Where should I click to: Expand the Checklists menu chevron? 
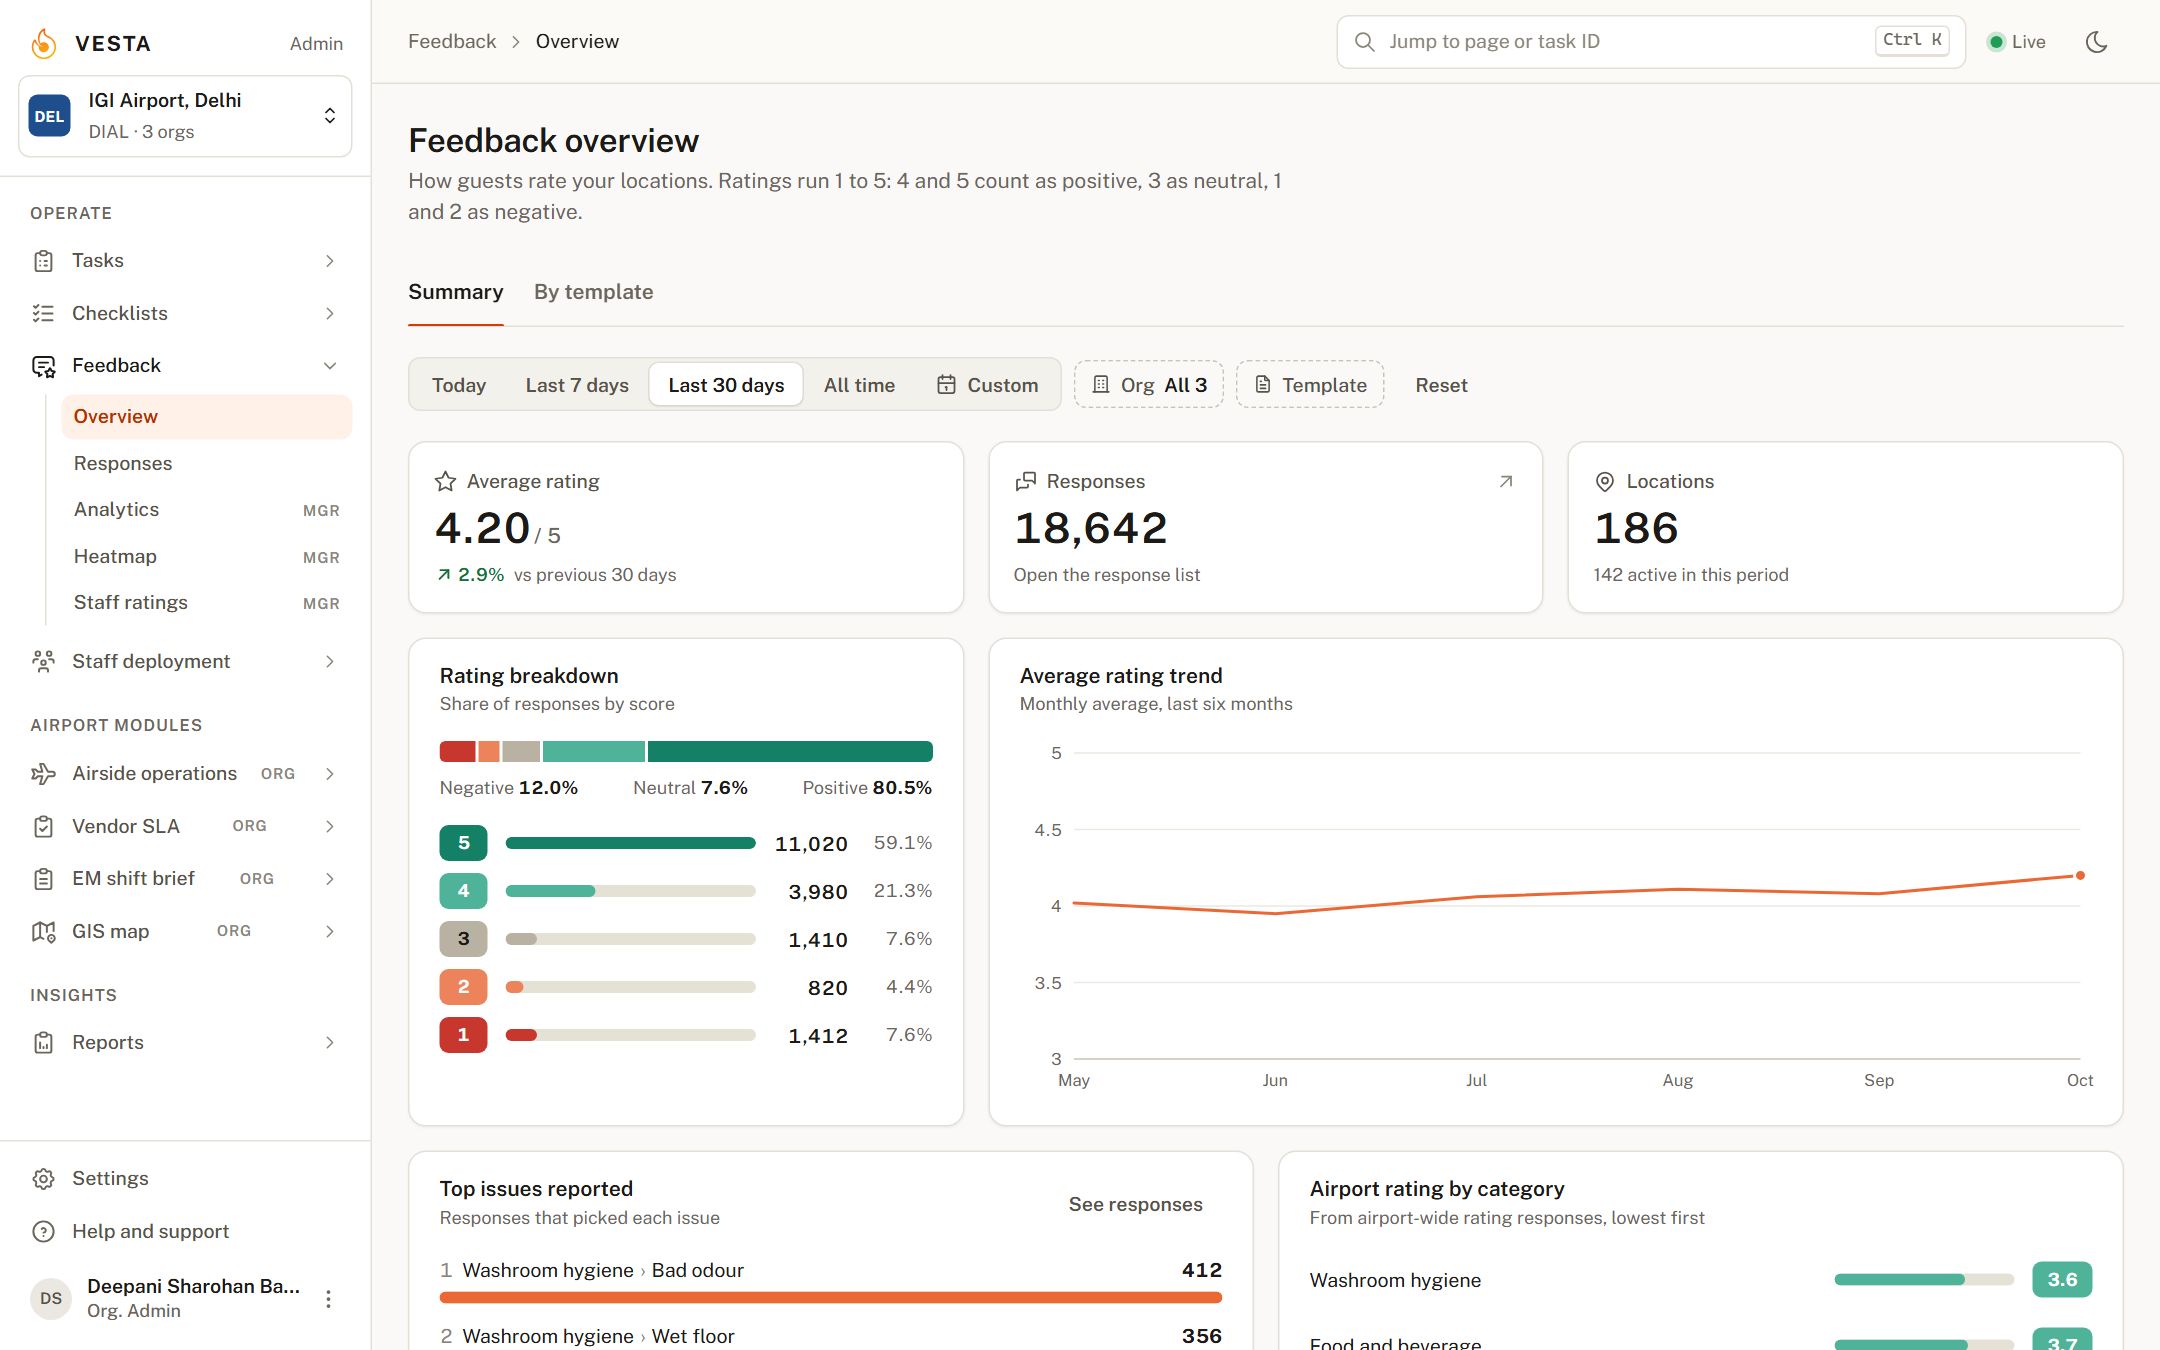coord(330,314)
